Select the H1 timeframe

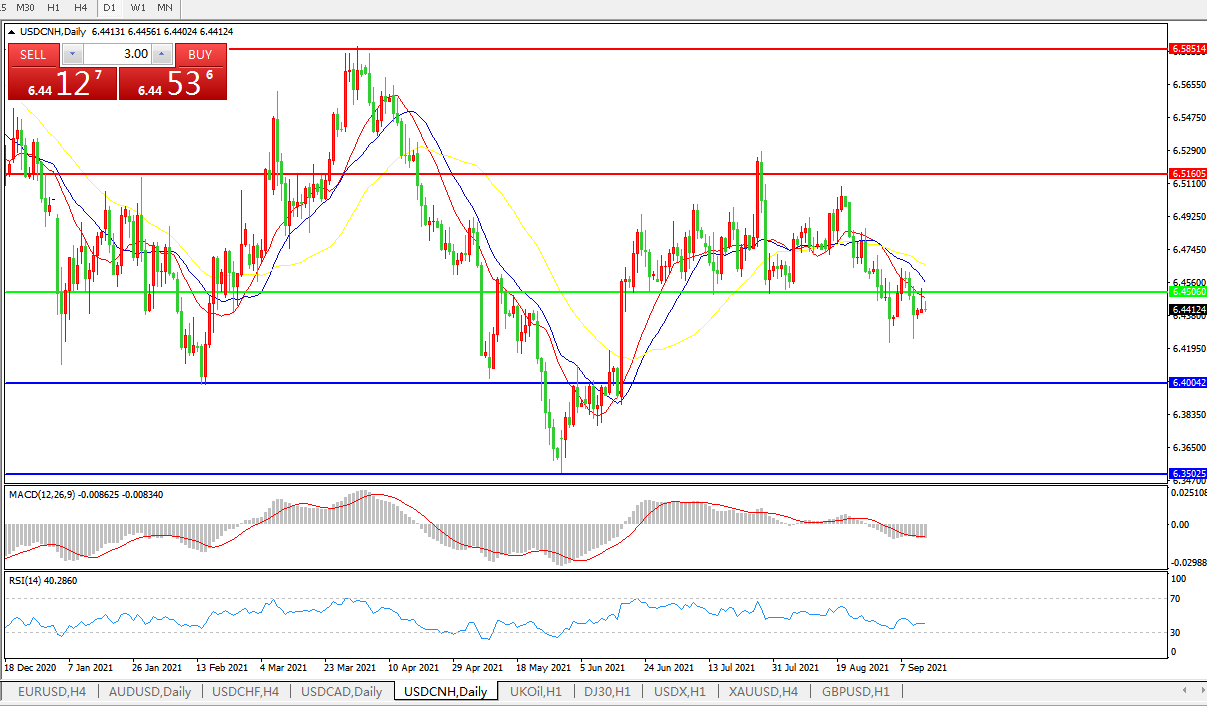point(54,8)
